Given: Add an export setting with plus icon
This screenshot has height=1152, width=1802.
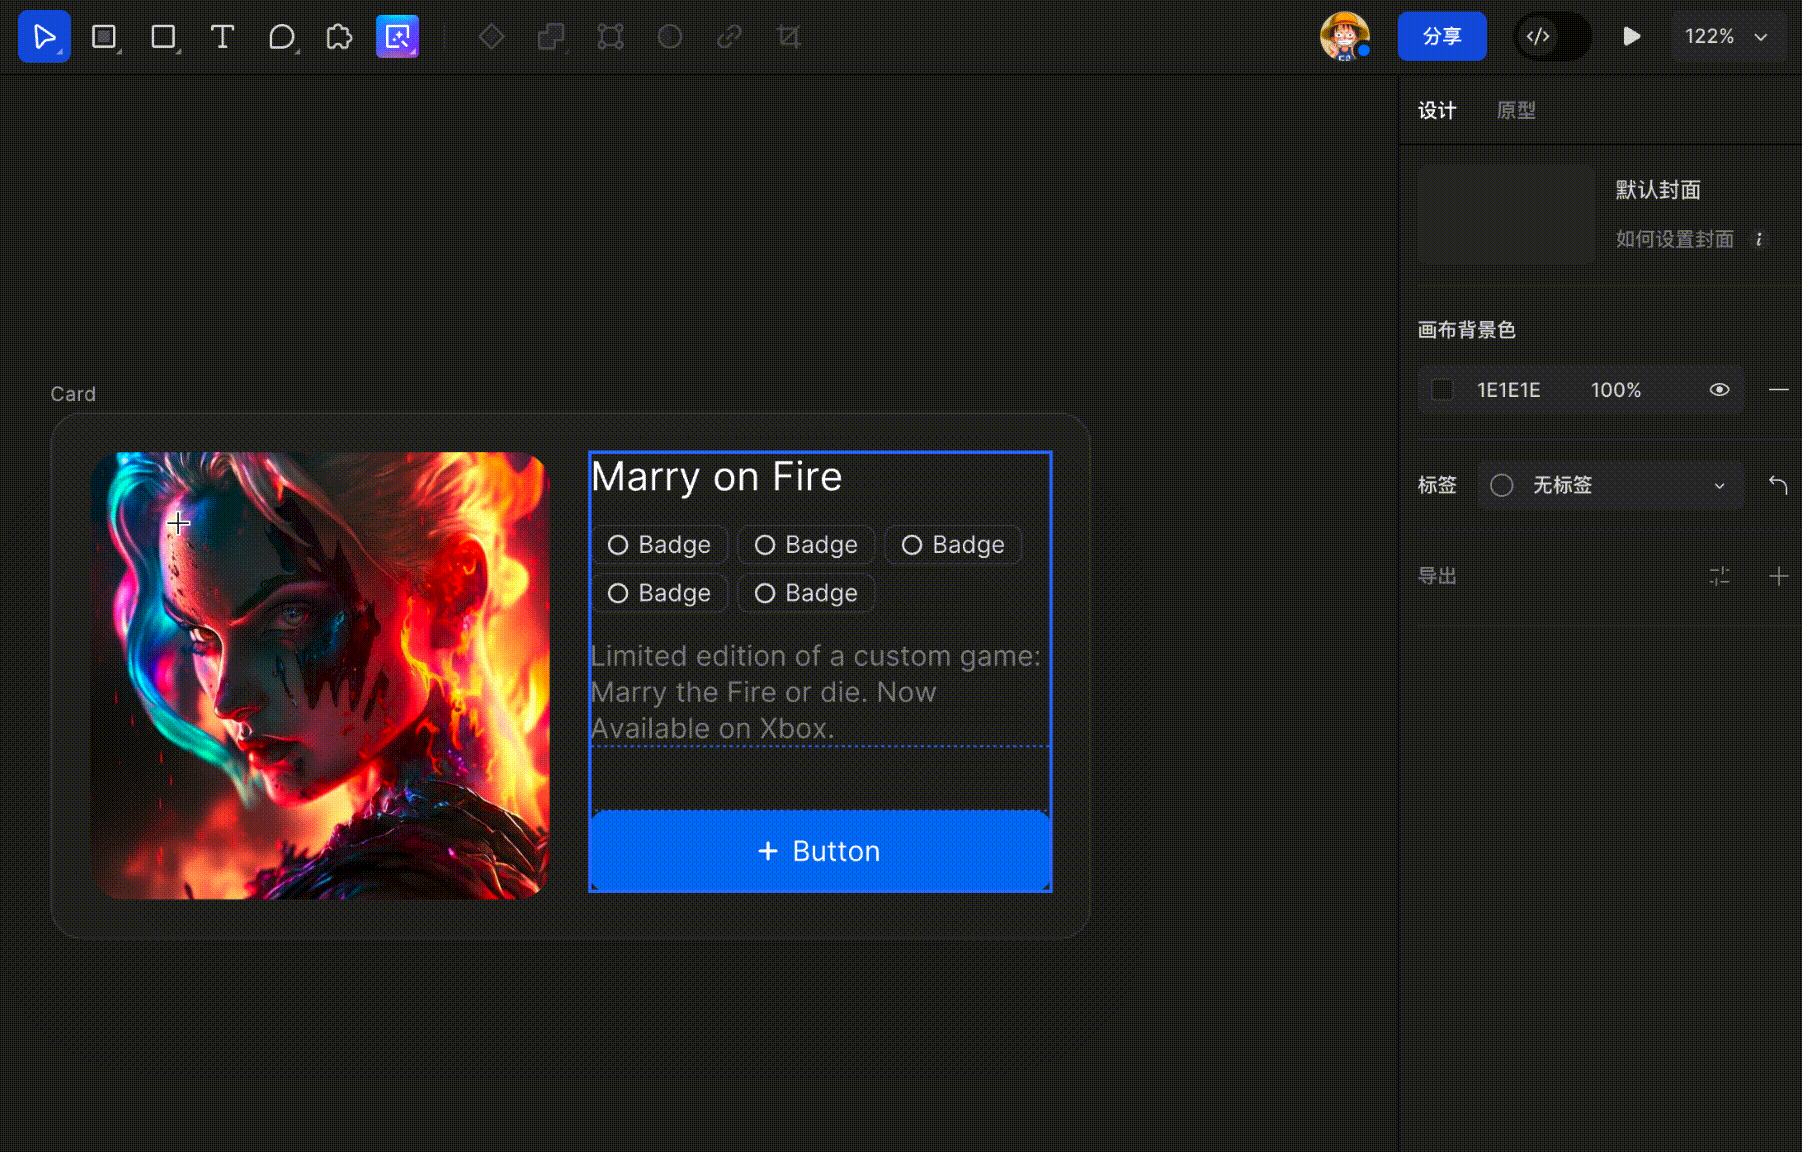Looking at the screenshot, I should pos(1778,576).
